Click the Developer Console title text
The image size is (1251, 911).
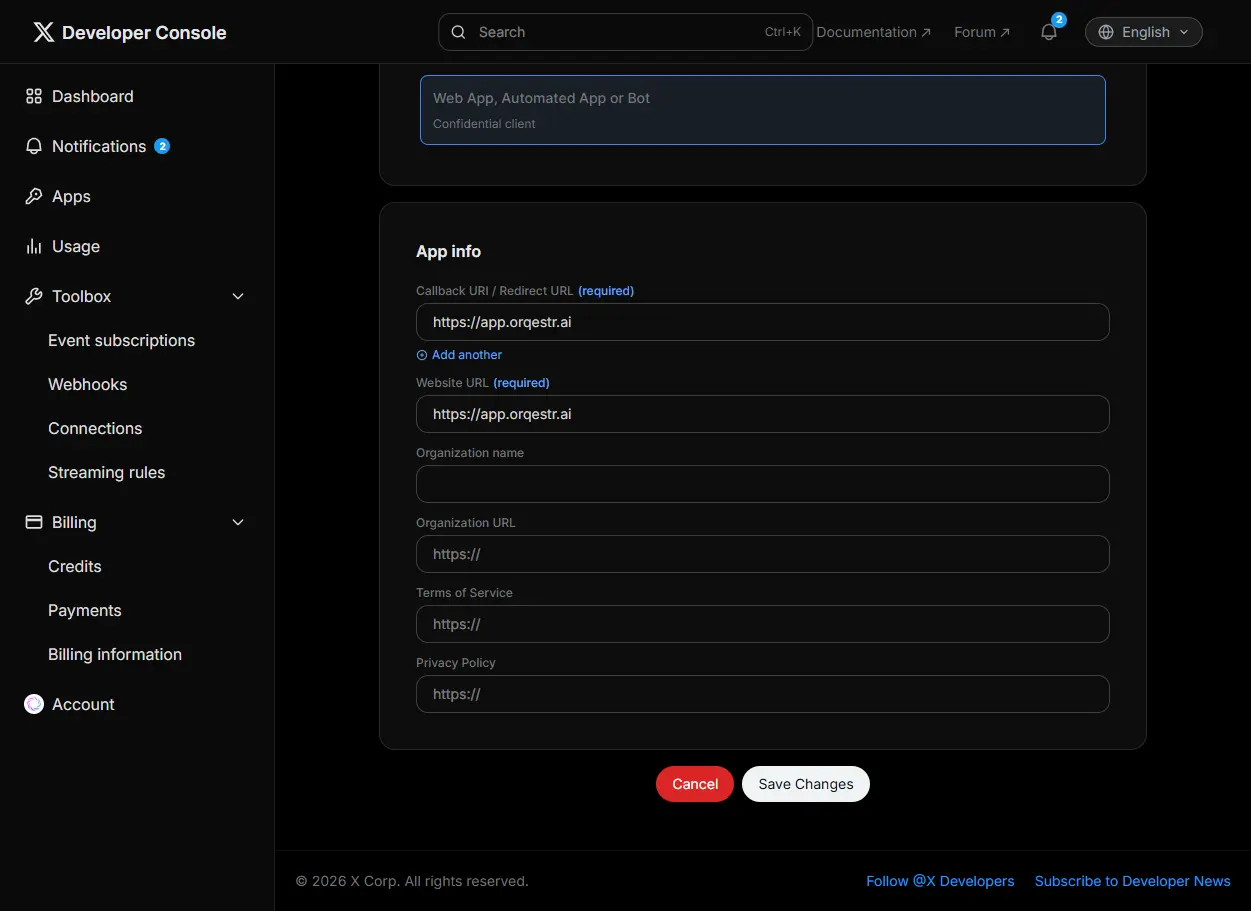[x=144, y=33]
